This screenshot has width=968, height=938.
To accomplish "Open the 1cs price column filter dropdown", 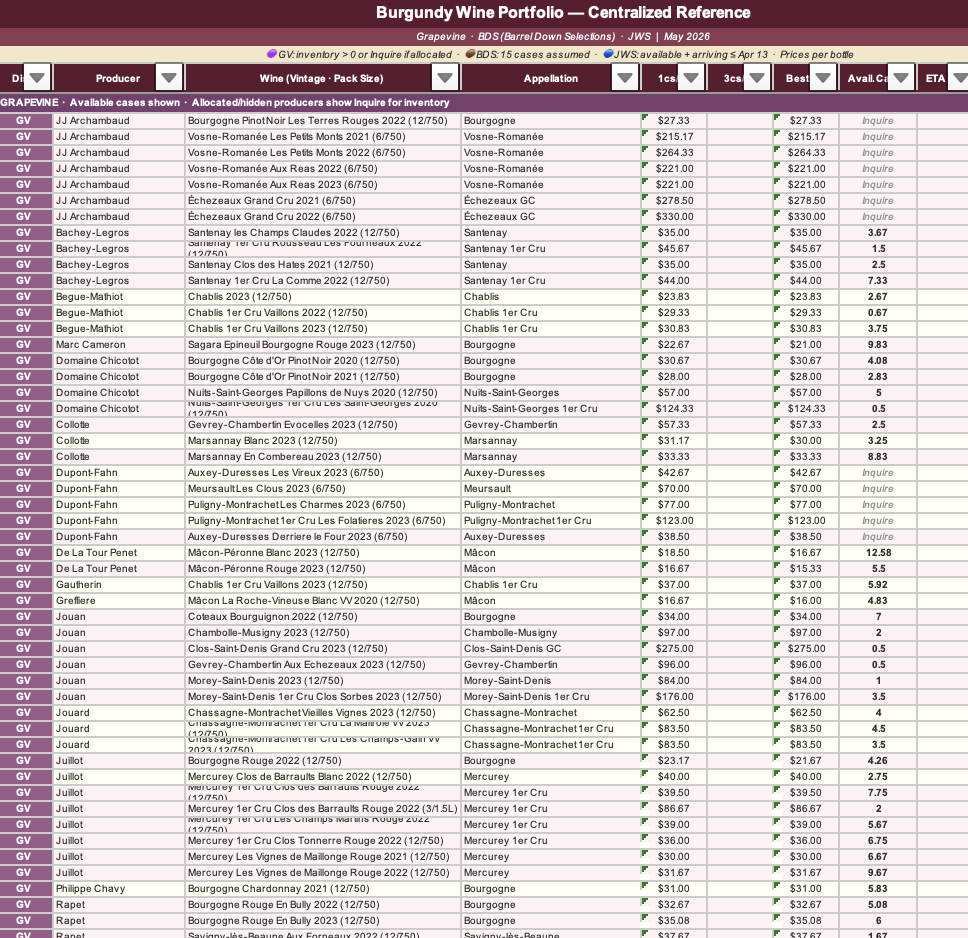I will (x=691, y=78).
